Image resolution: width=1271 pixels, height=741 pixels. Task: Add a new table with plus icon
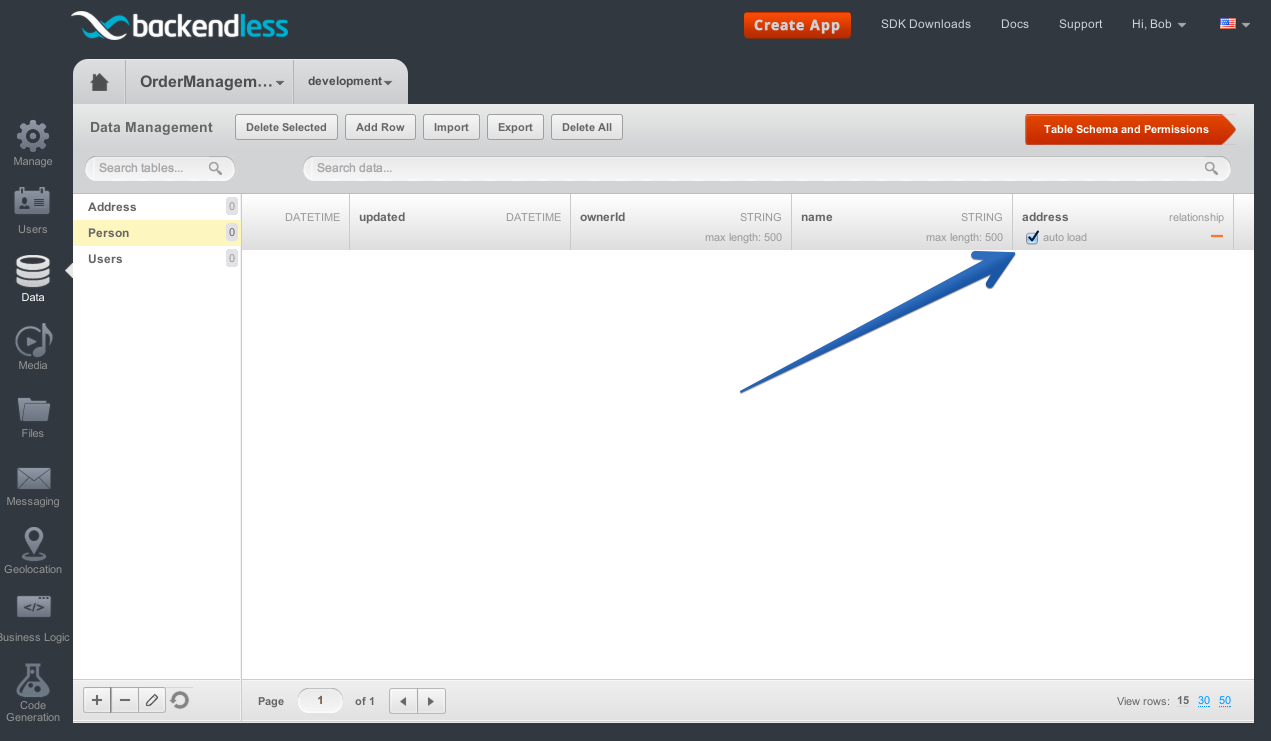[x=96, y=700]
